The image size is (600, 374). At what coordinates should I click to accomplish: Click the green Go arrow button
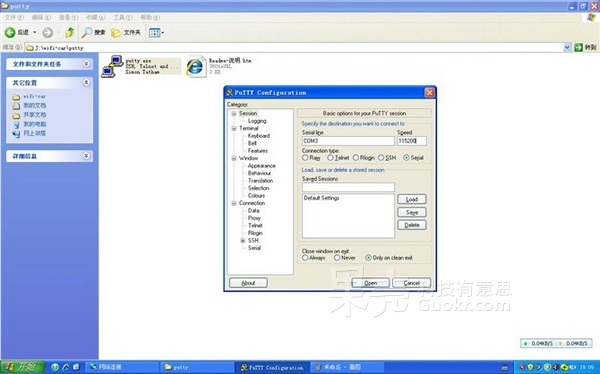(x=578, y=47)
